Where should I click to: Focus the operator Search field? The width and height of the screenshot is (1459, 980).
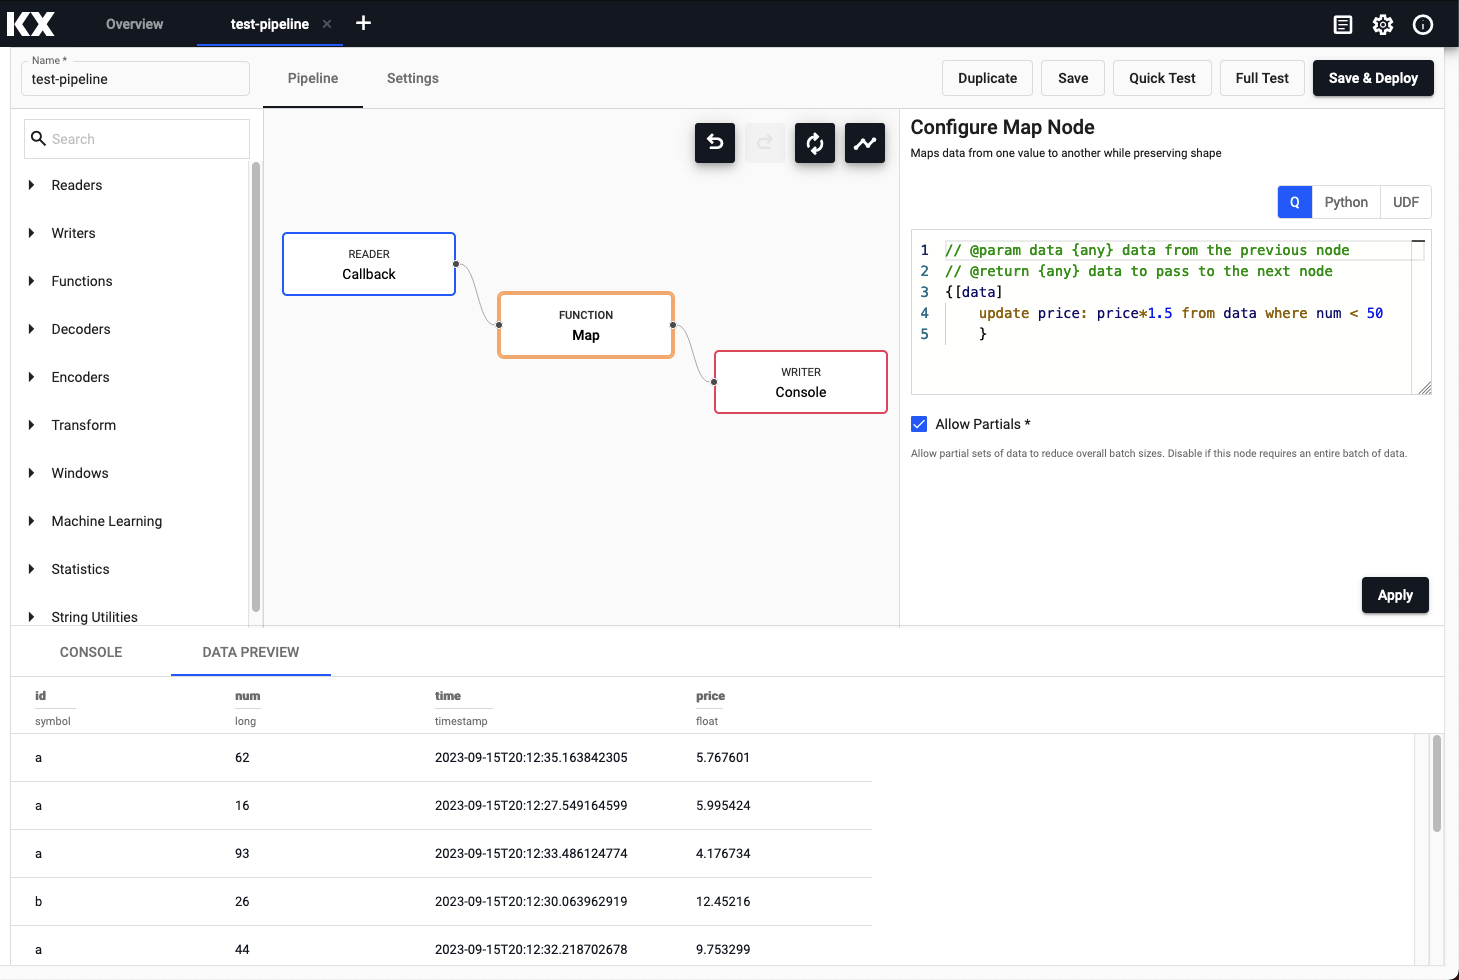(x=137, y=139)
